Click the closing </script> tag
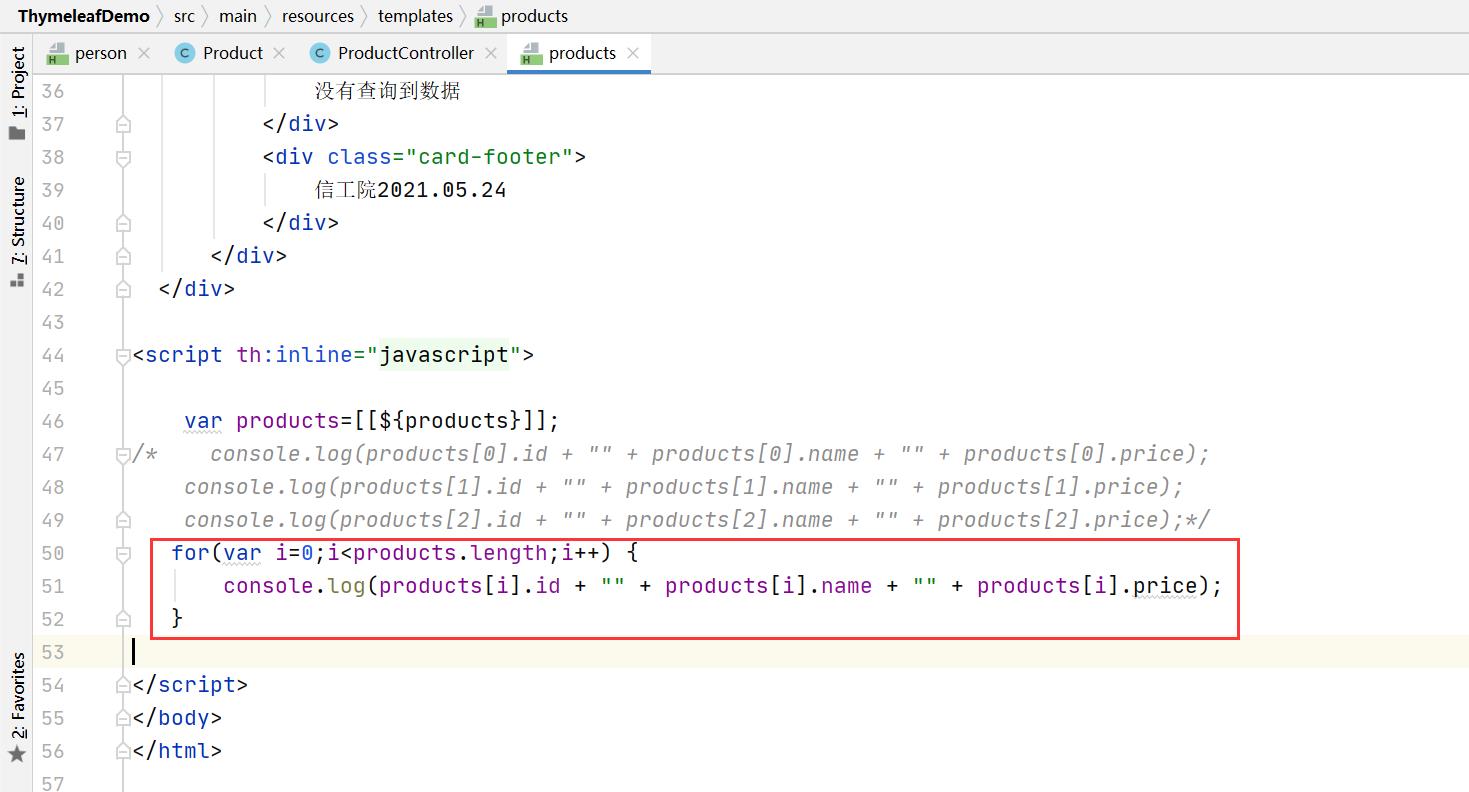Viewport: 1469px width, 792px height. point(190,685)
